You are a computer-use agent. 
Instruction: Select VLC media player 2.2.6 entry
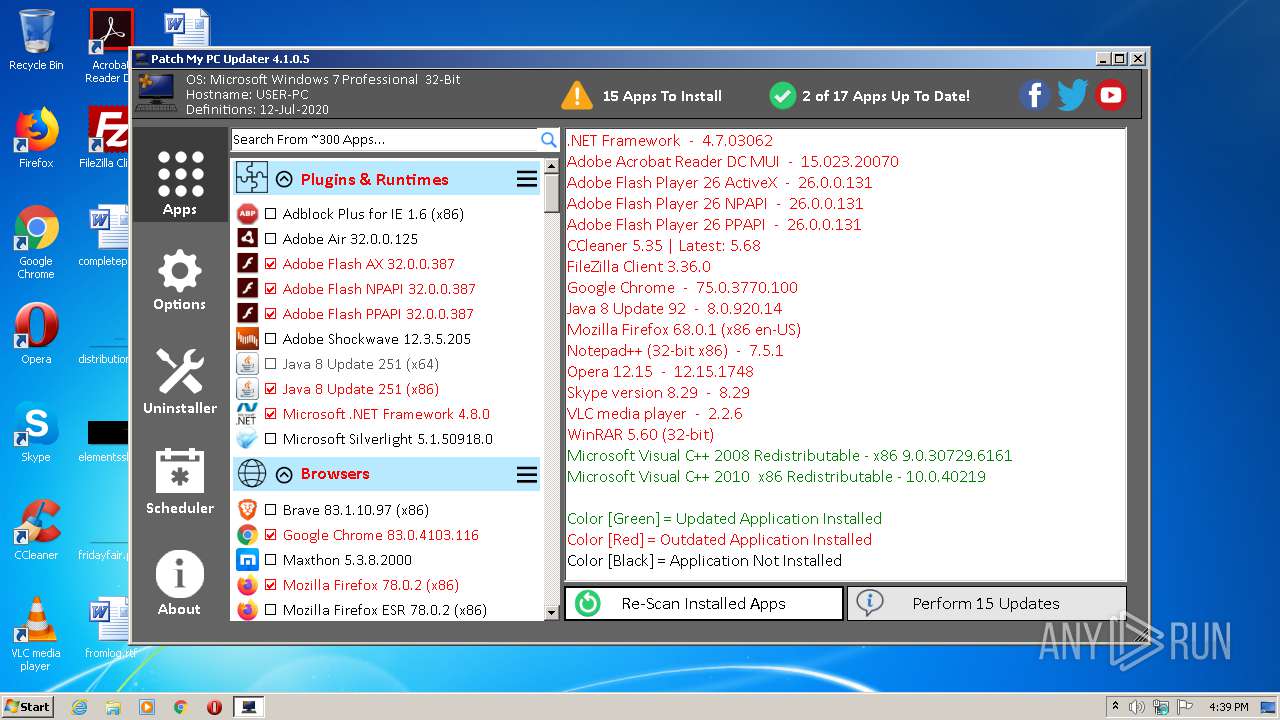click(x=655, y=413)
